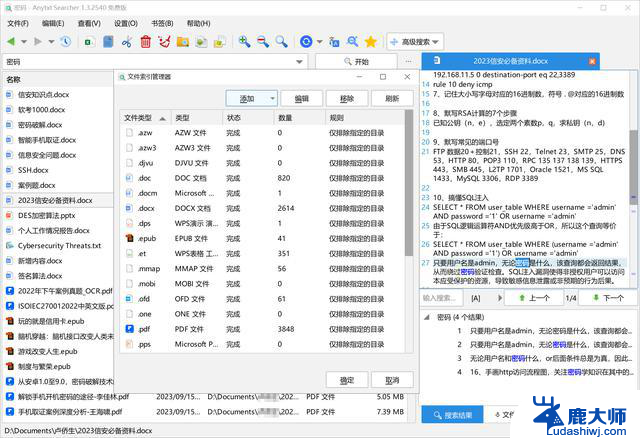This screenshot has width=640, height=438.
Task: Sort by 文件类型 column header arrow
Action: coord(162,118)
